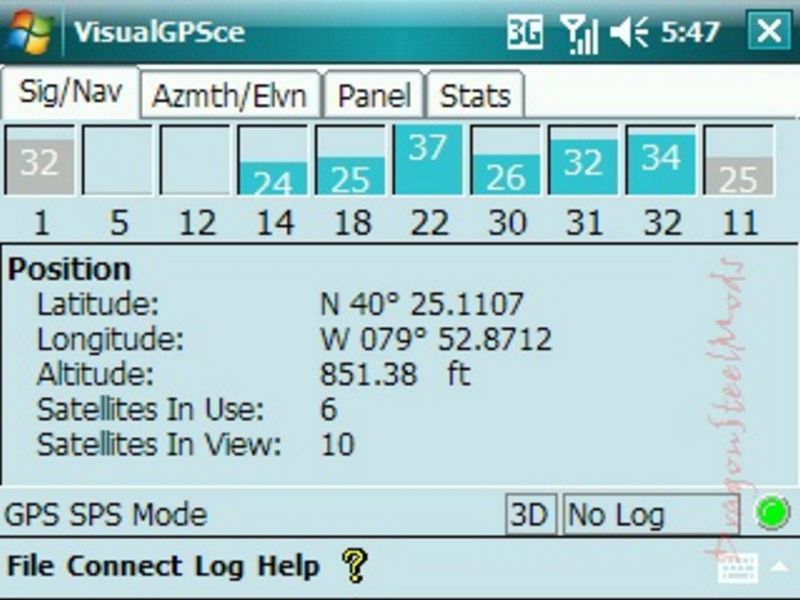The image size is (800, 600).
Task: Click satellite 22 signal bar showing 37
Action: pyautogui.click(x=428, y=160)
